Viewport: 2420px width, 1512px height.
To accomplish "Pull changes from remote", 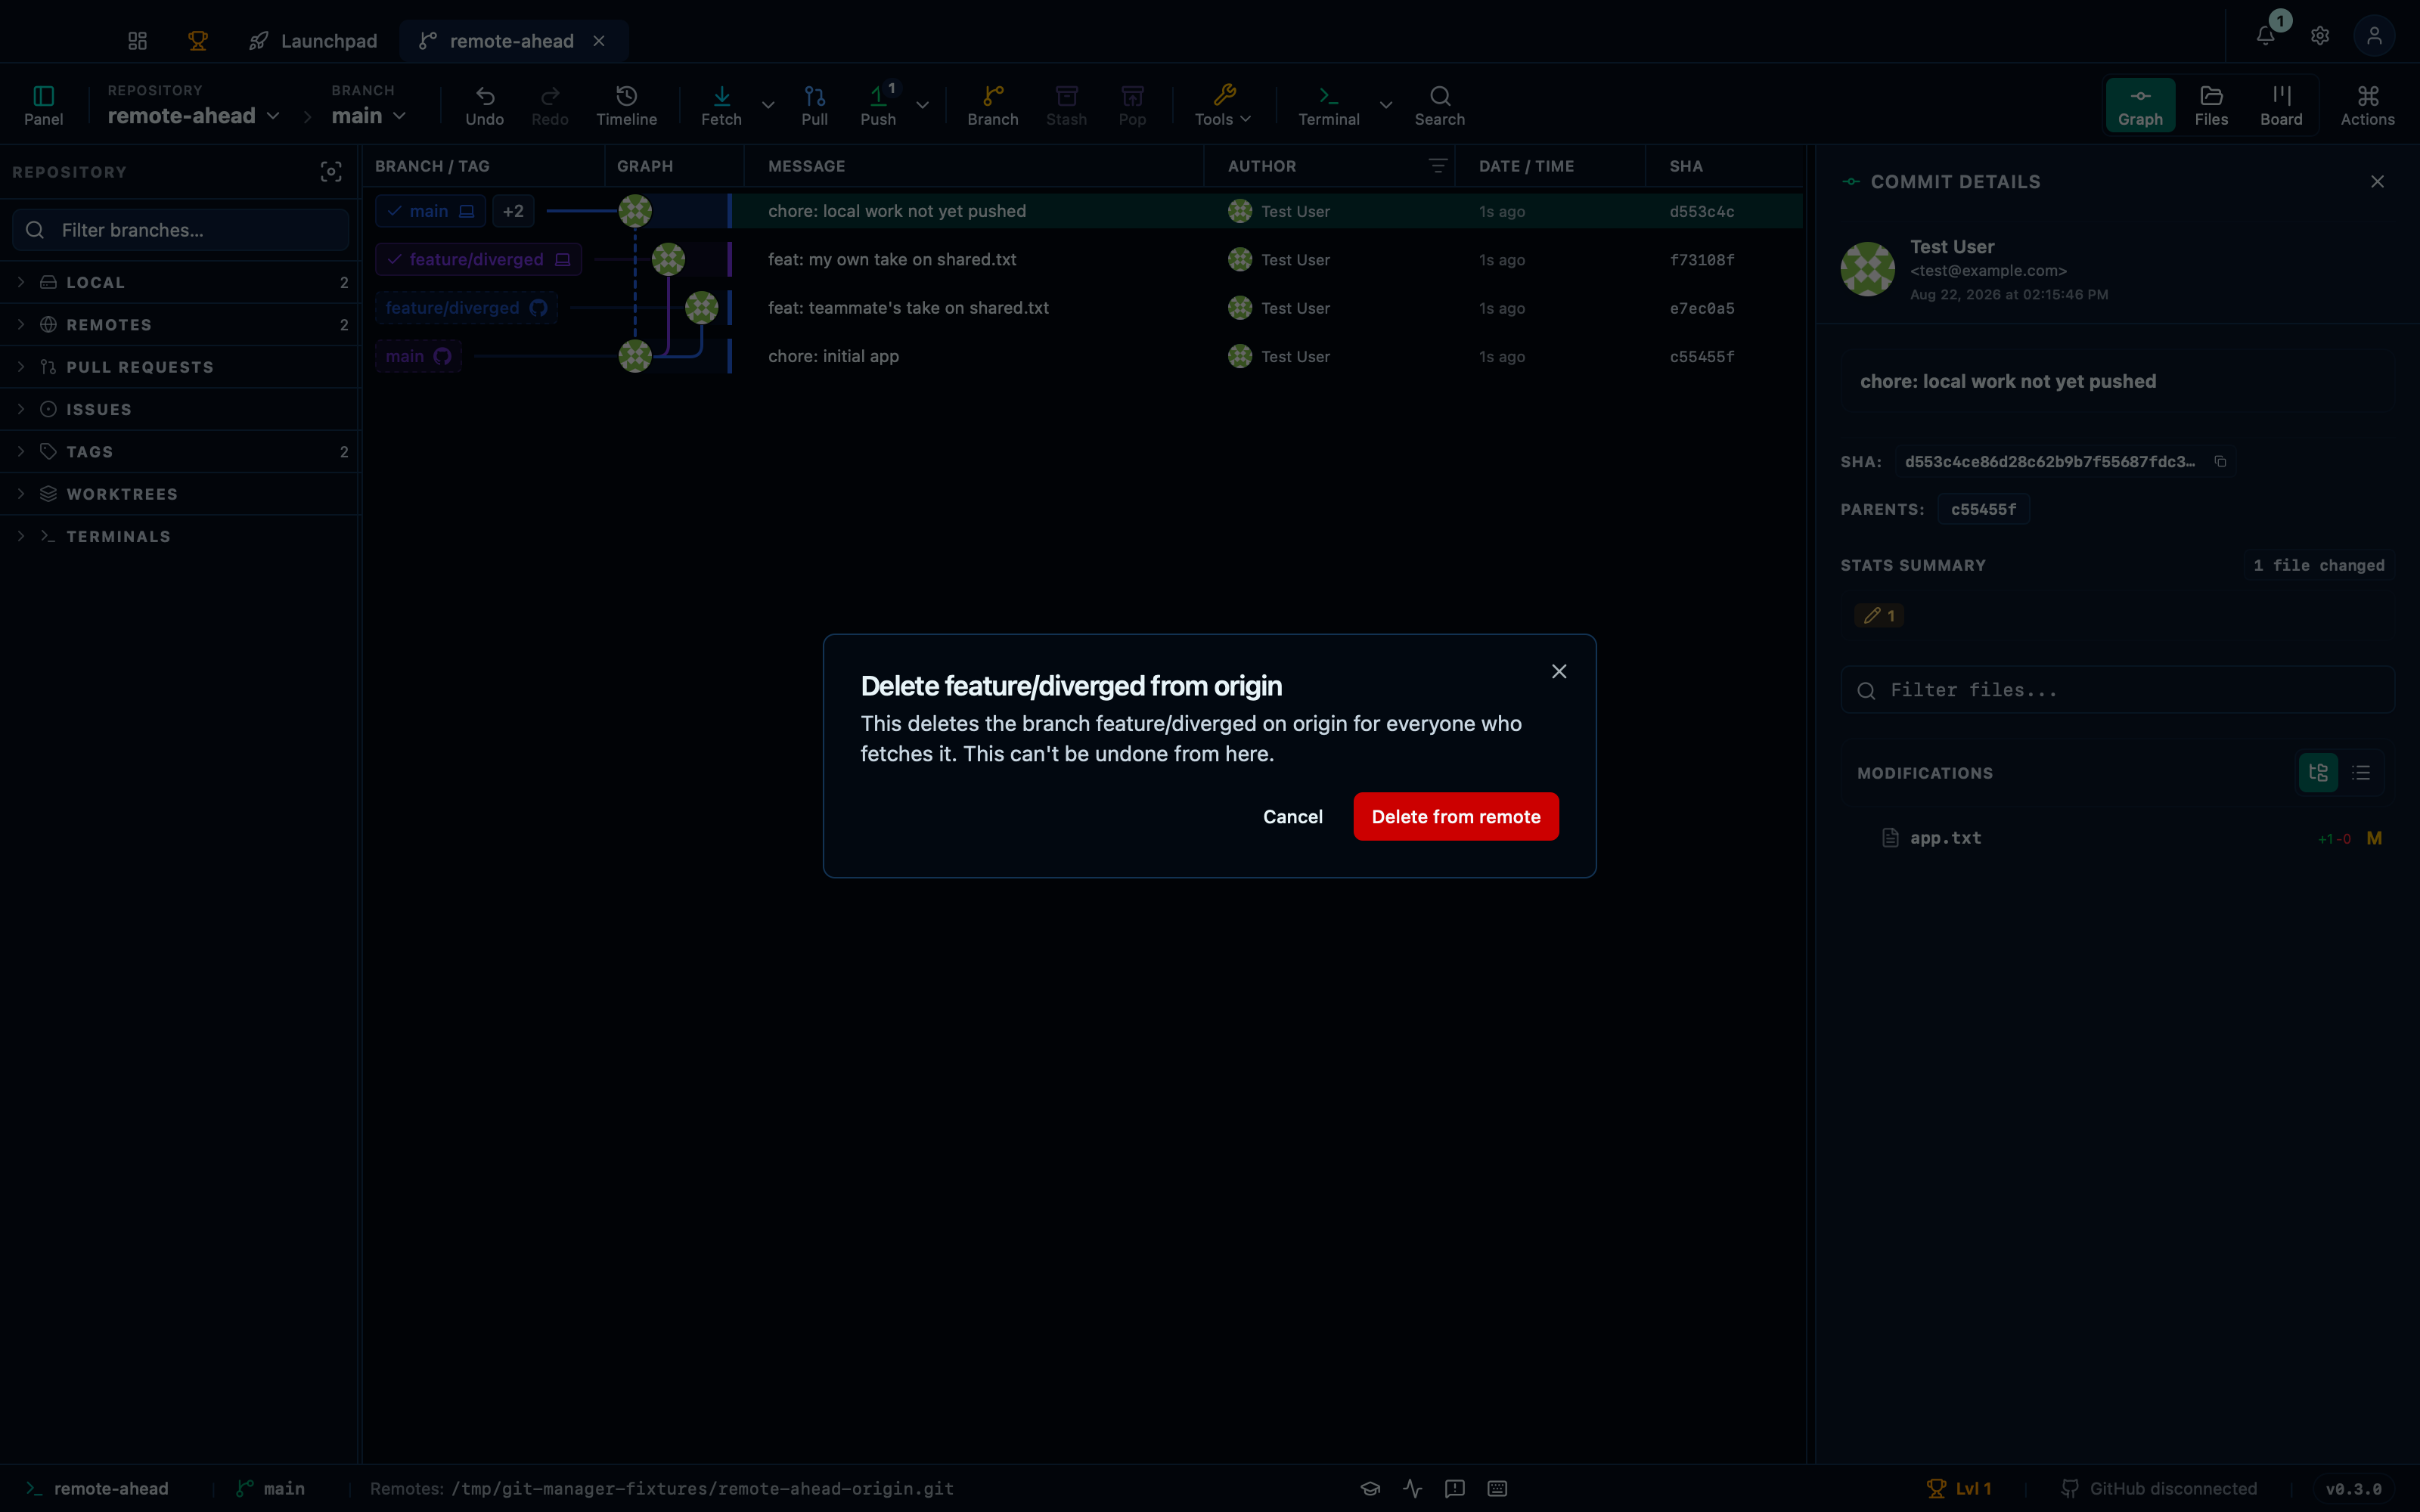I will tap(815, 105).
